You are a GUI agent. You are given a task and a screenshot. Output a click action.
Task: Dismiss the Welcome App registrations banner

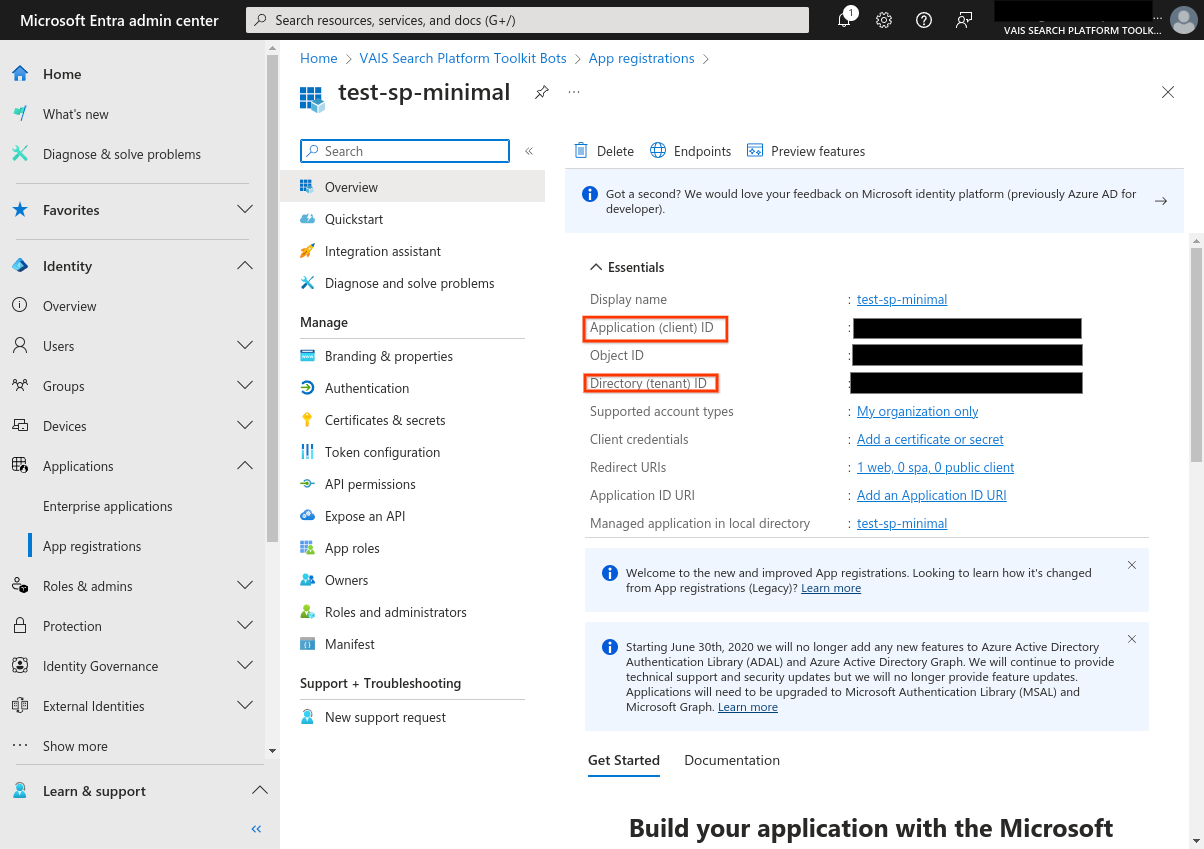click(1132, 565)
